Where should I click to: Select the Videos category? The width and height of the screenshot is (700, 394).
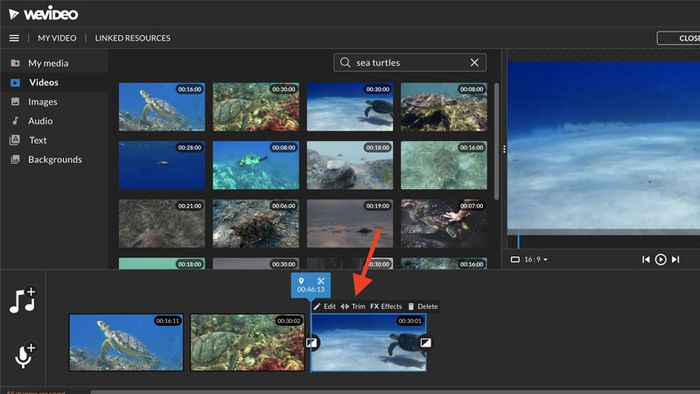pyautogui.click(x=44, y=83)
